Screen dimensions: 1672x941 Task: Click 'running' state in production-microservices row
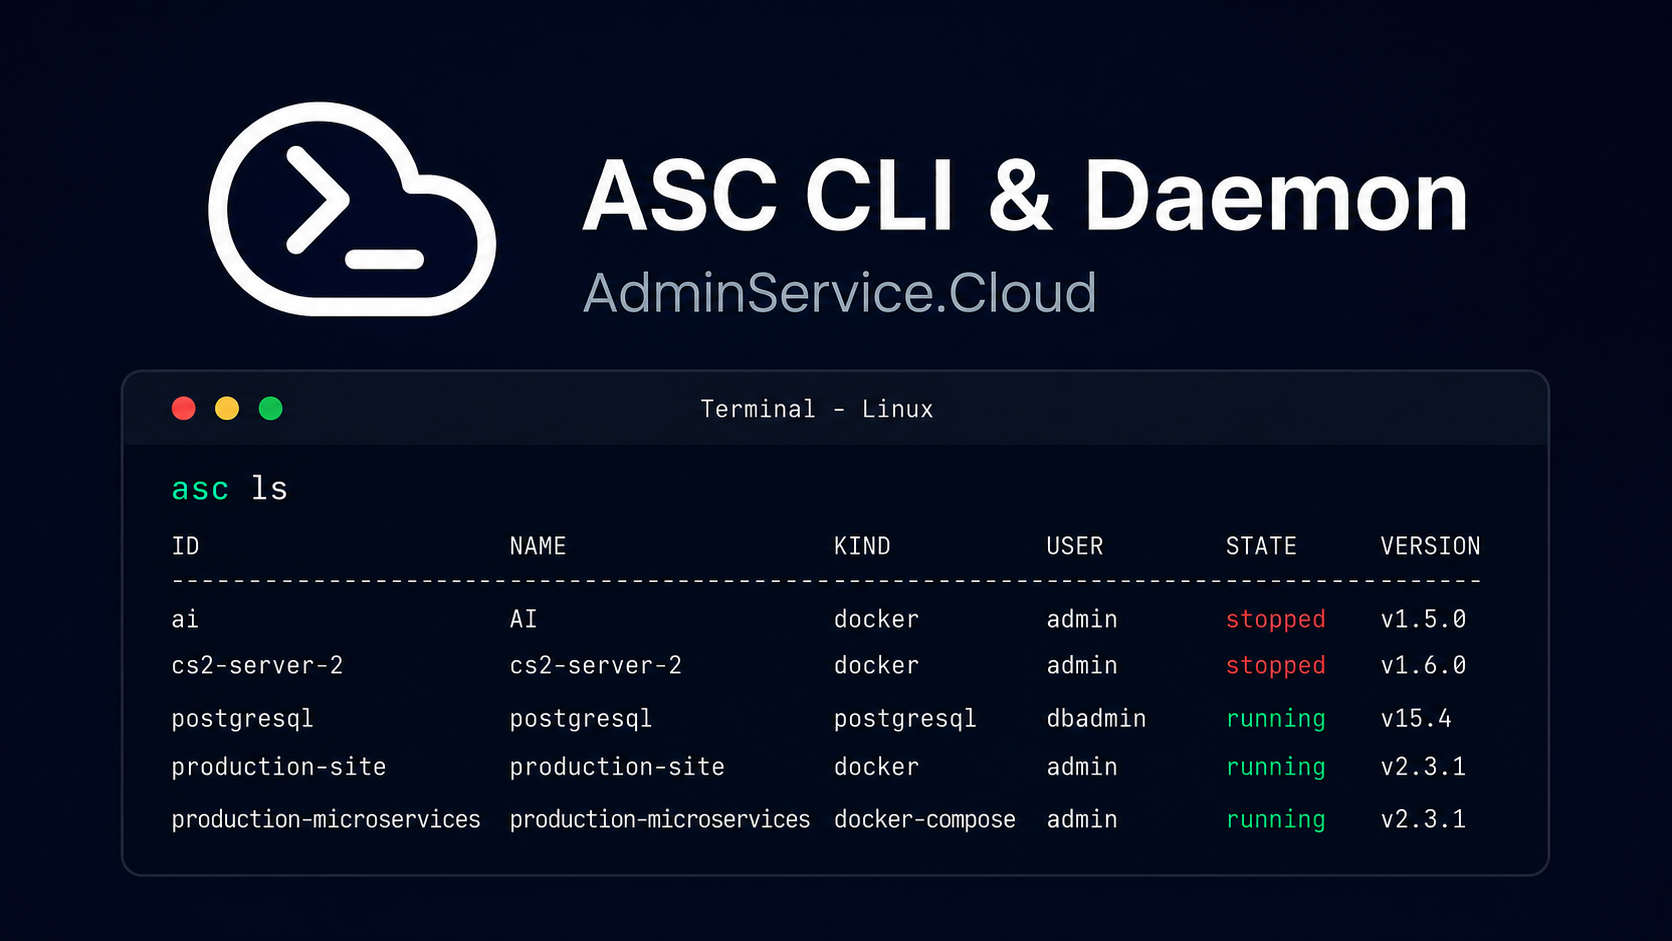point(1276,820)
